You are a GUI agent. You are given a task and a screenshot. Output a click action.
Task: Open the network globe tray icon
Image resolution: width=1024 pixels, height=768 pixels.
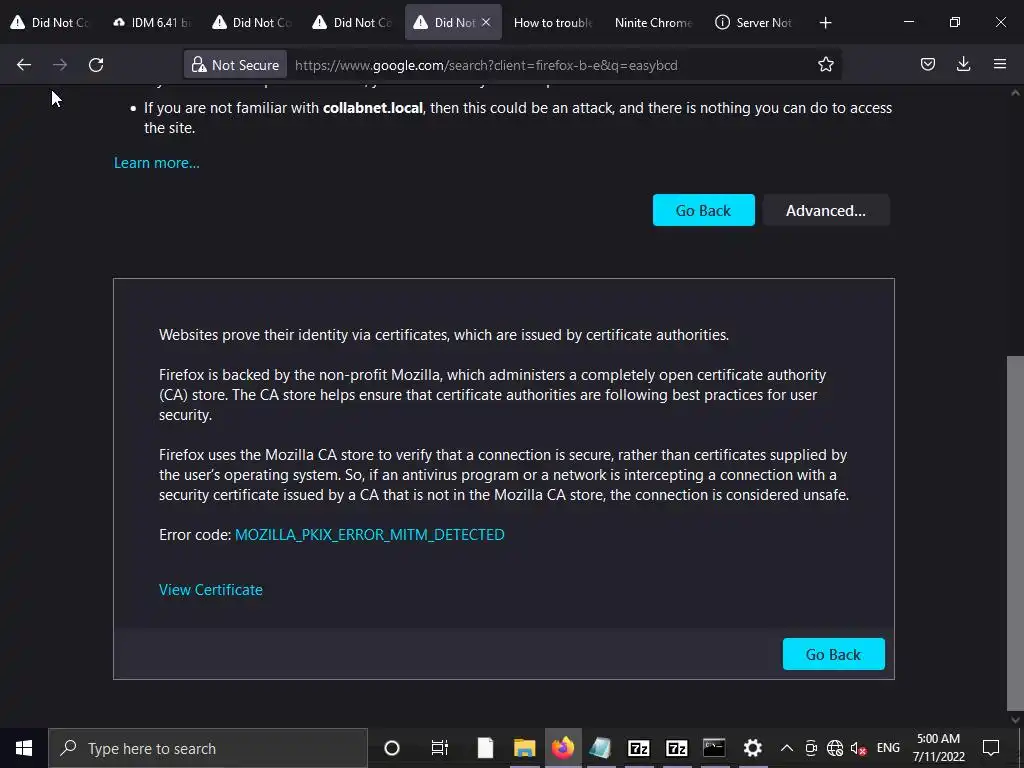point(835,748)
